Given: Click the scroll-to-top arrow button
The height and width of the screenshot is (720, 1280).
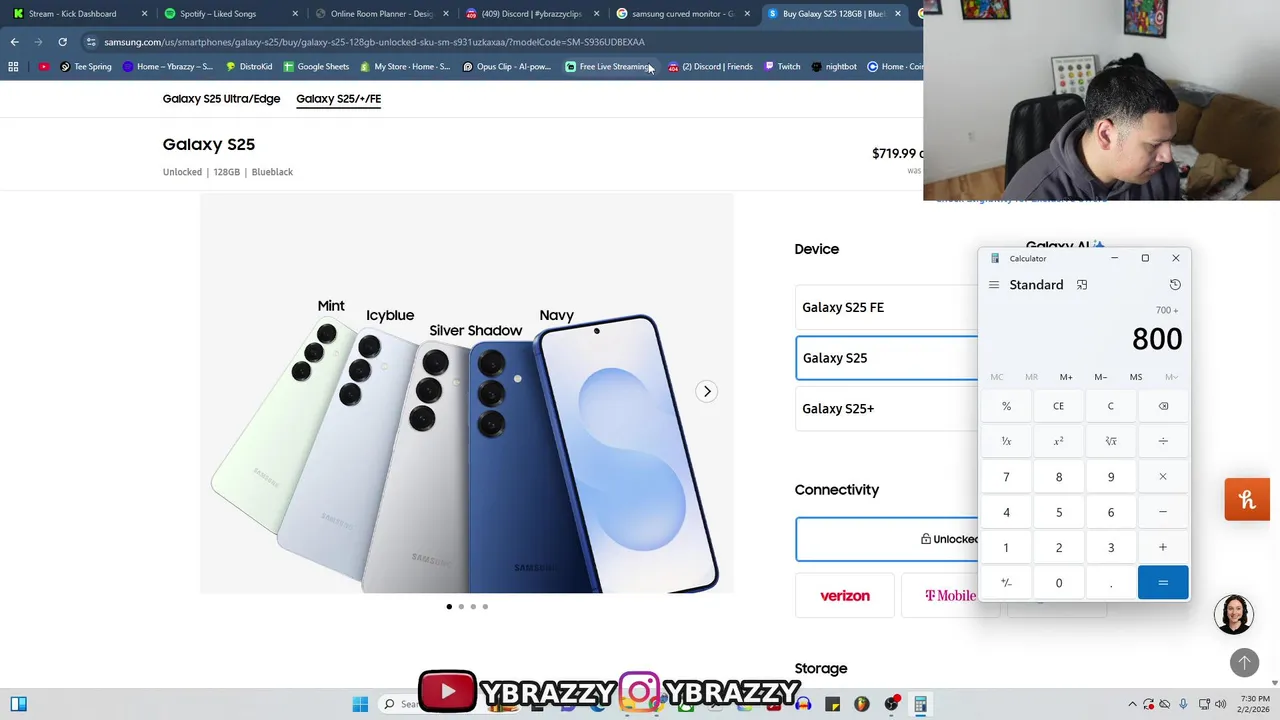Looking at the screenshot, I should (x=1244, y=662).
